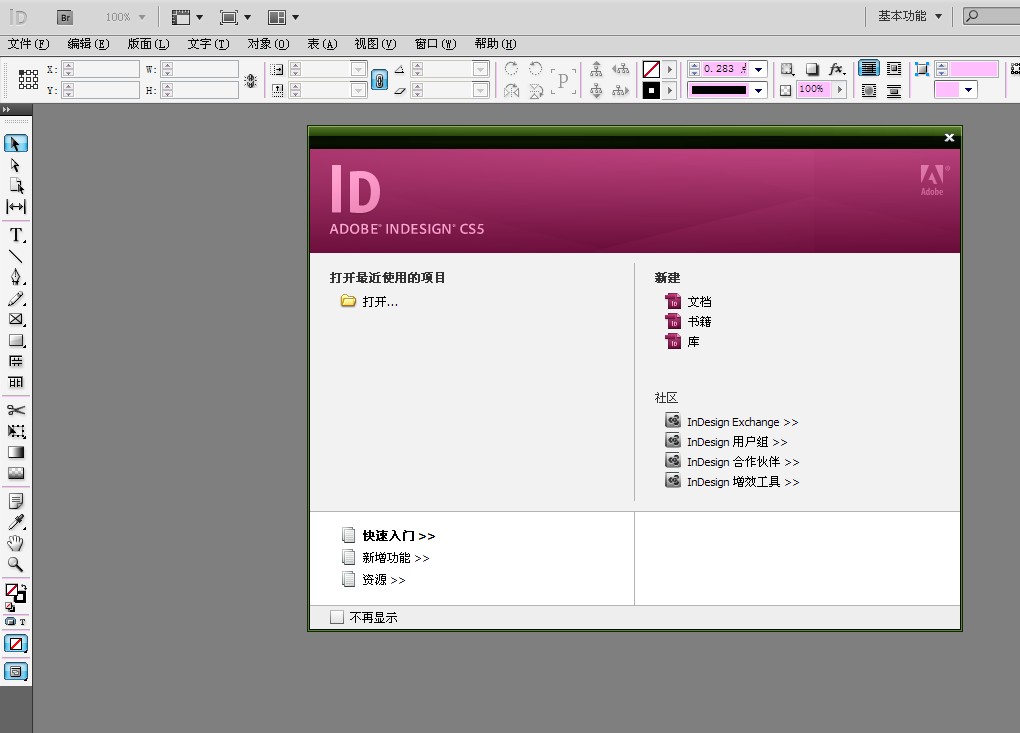The height and width of the screenshot is (733, 1020).
Task: Select the Pen tool
Action: (16, 277)
